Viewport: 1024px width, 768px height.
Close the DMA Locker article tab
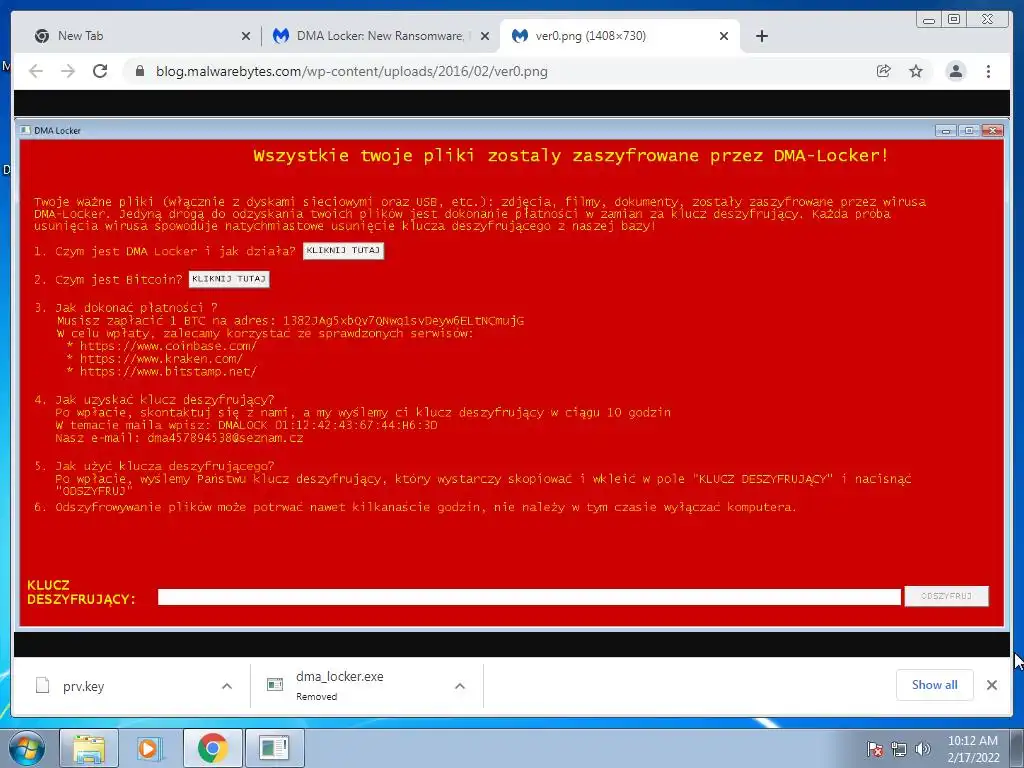[485, 37]
